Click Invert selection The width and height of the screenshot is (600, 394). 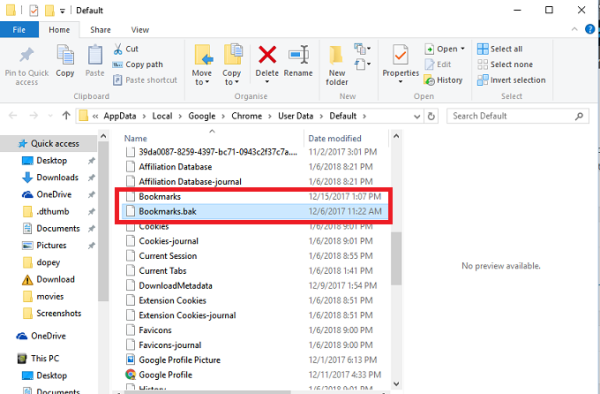coord(511,80)
